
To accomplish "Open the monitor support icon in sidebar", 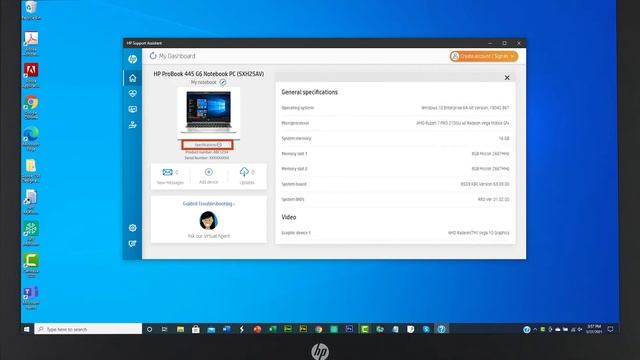I will (x=132, y=109).
